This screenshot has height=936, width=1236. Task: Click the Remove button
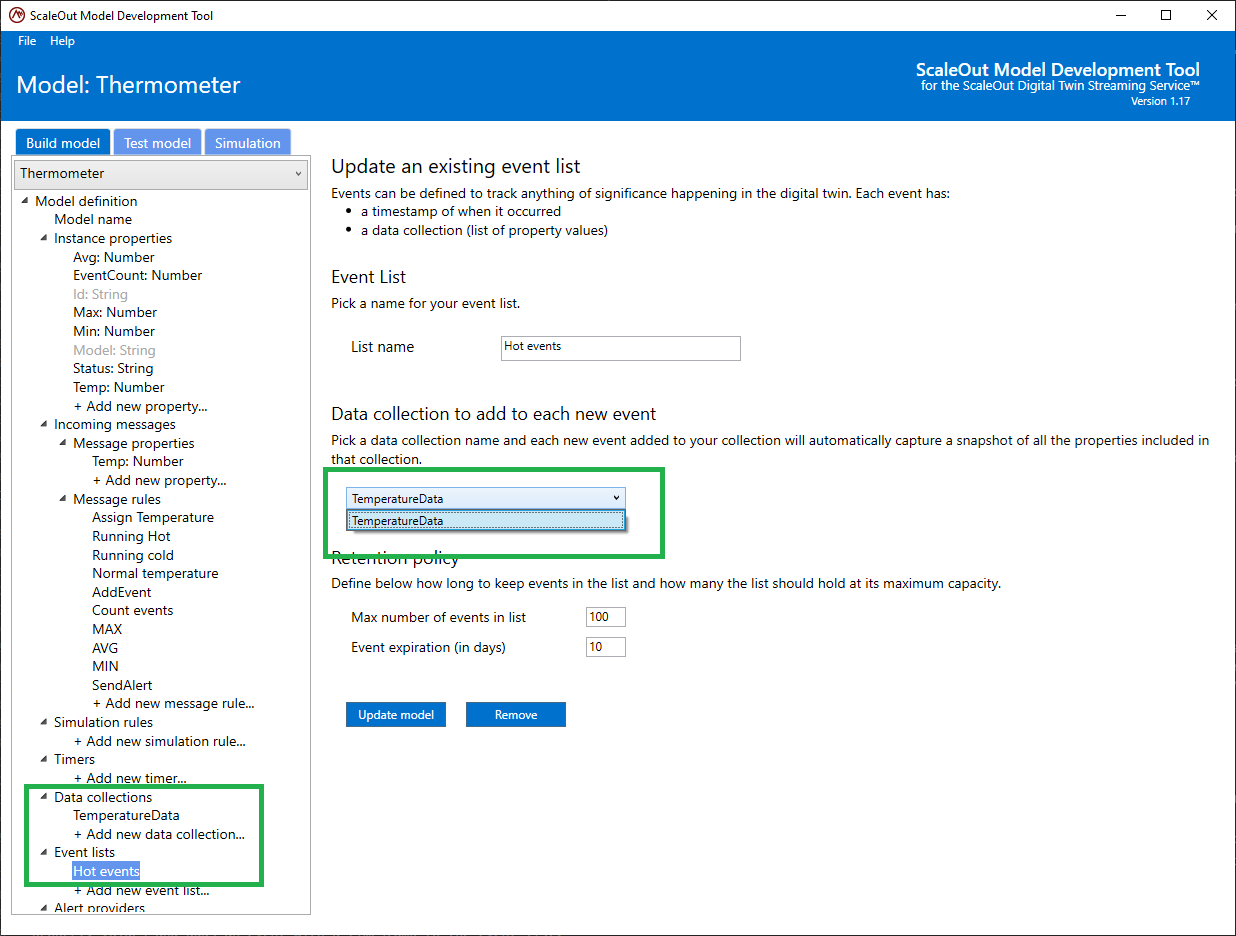click(x=516, y=715)
